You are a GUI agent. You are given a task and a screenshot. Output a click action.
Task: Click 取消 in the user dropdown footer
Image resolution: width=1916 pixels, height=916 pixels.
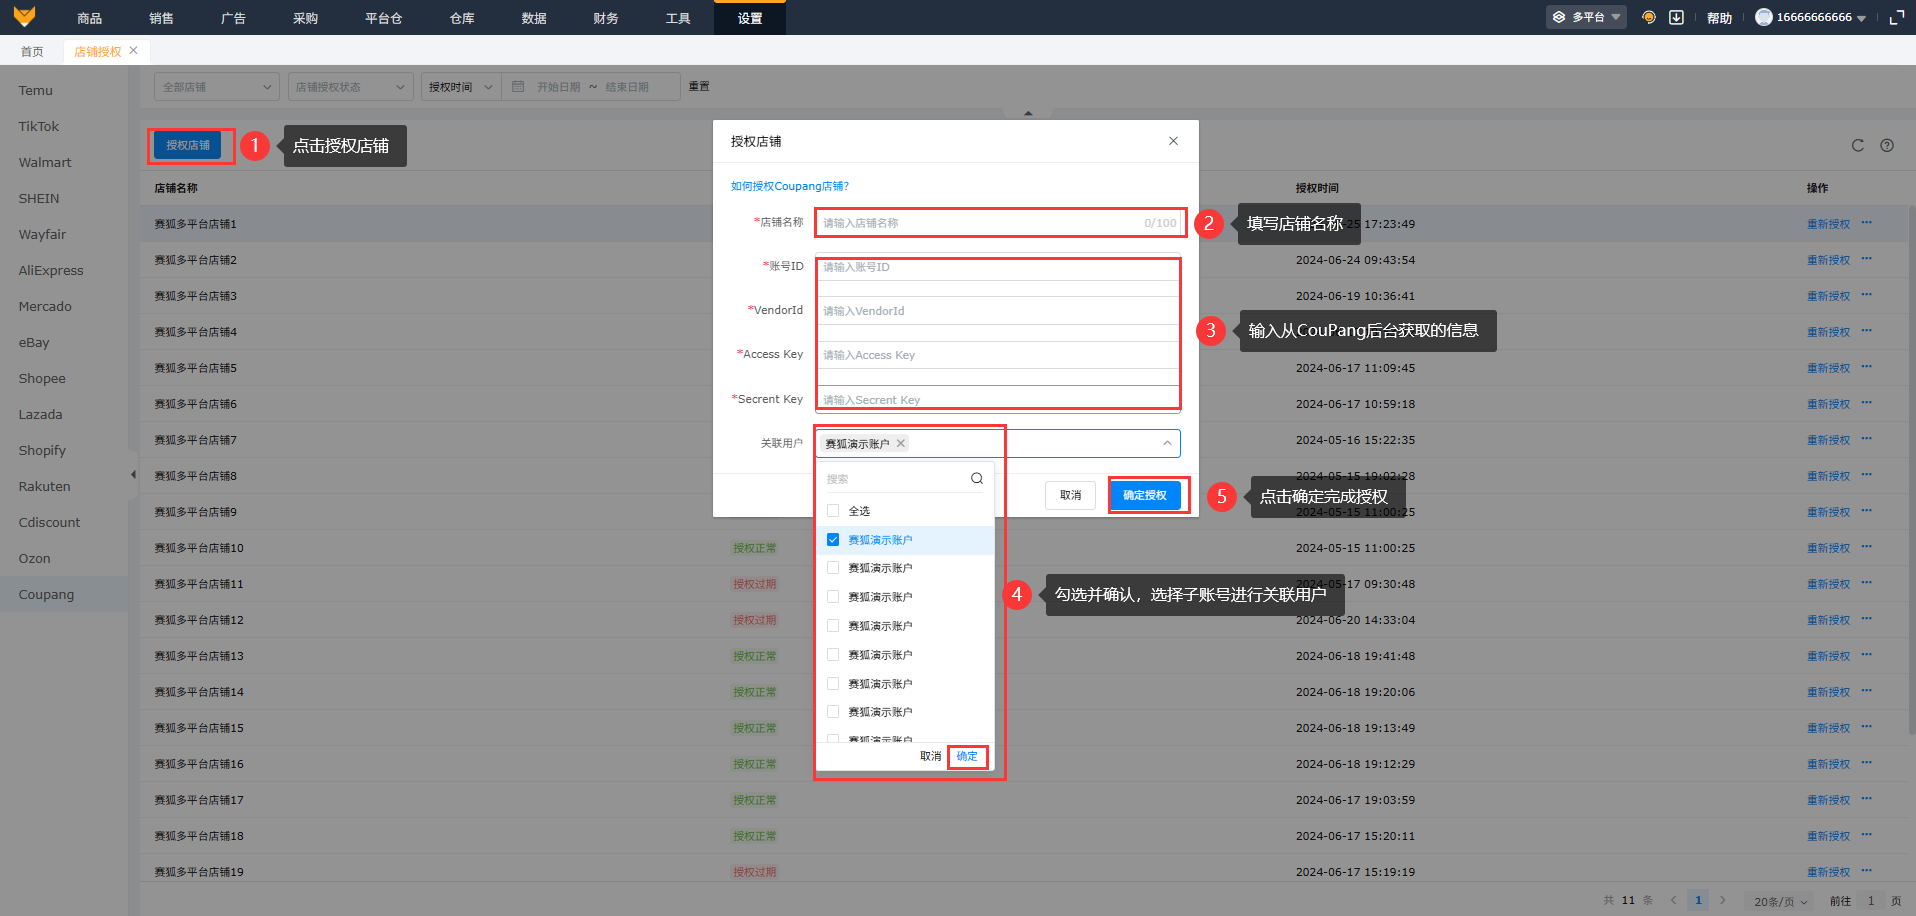(931, 756)
